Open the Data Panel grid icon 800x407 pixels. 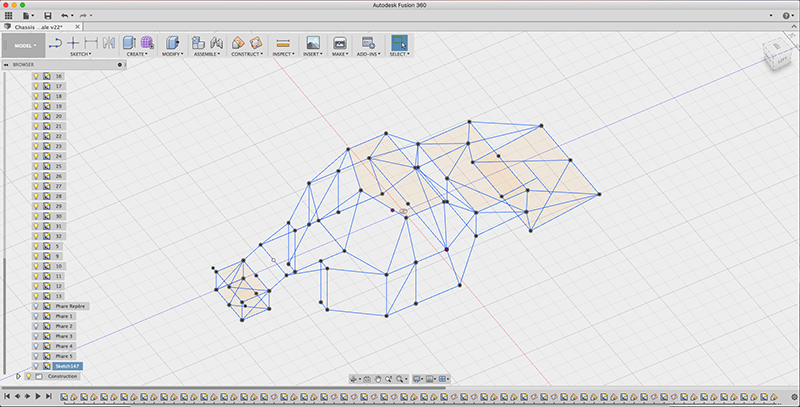point(9,16)
